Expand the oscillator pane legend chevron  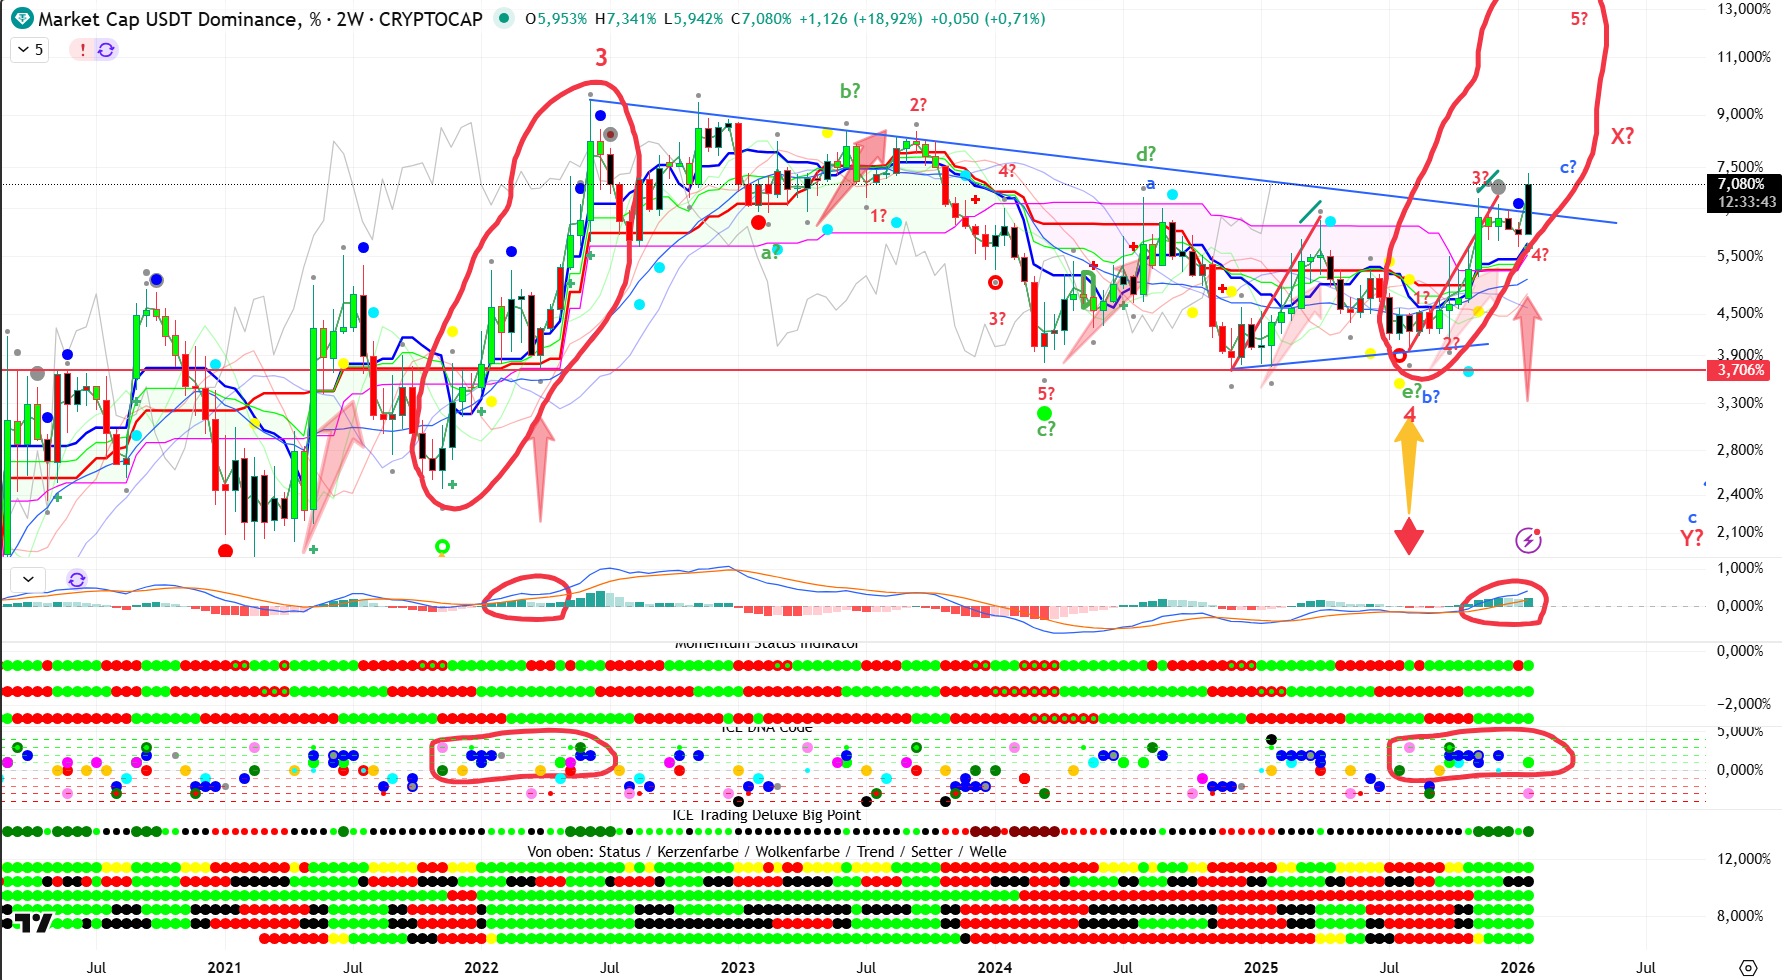(28, 579)
